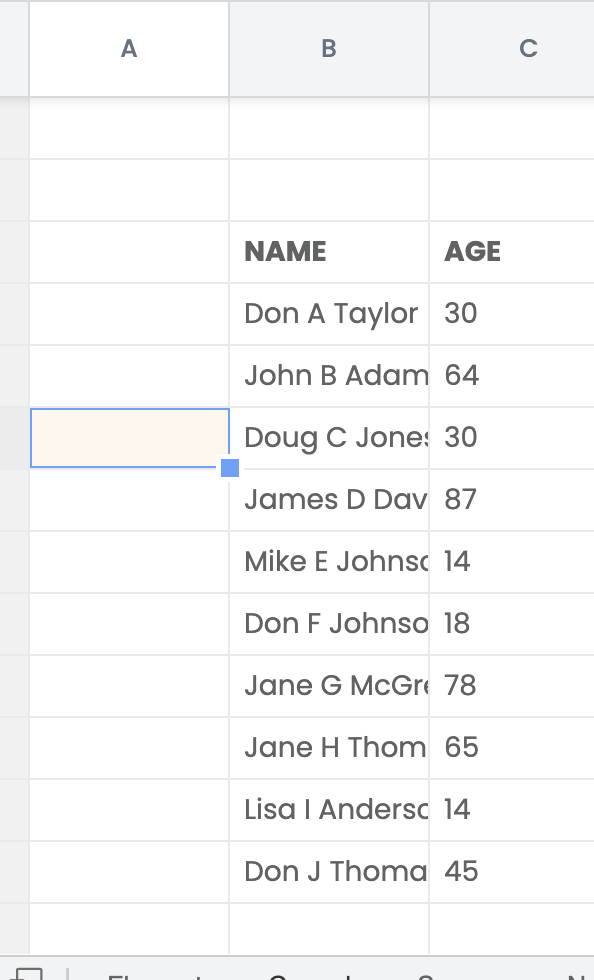Click the add sheet icon at bottom-left

click(x=26, y=973)
